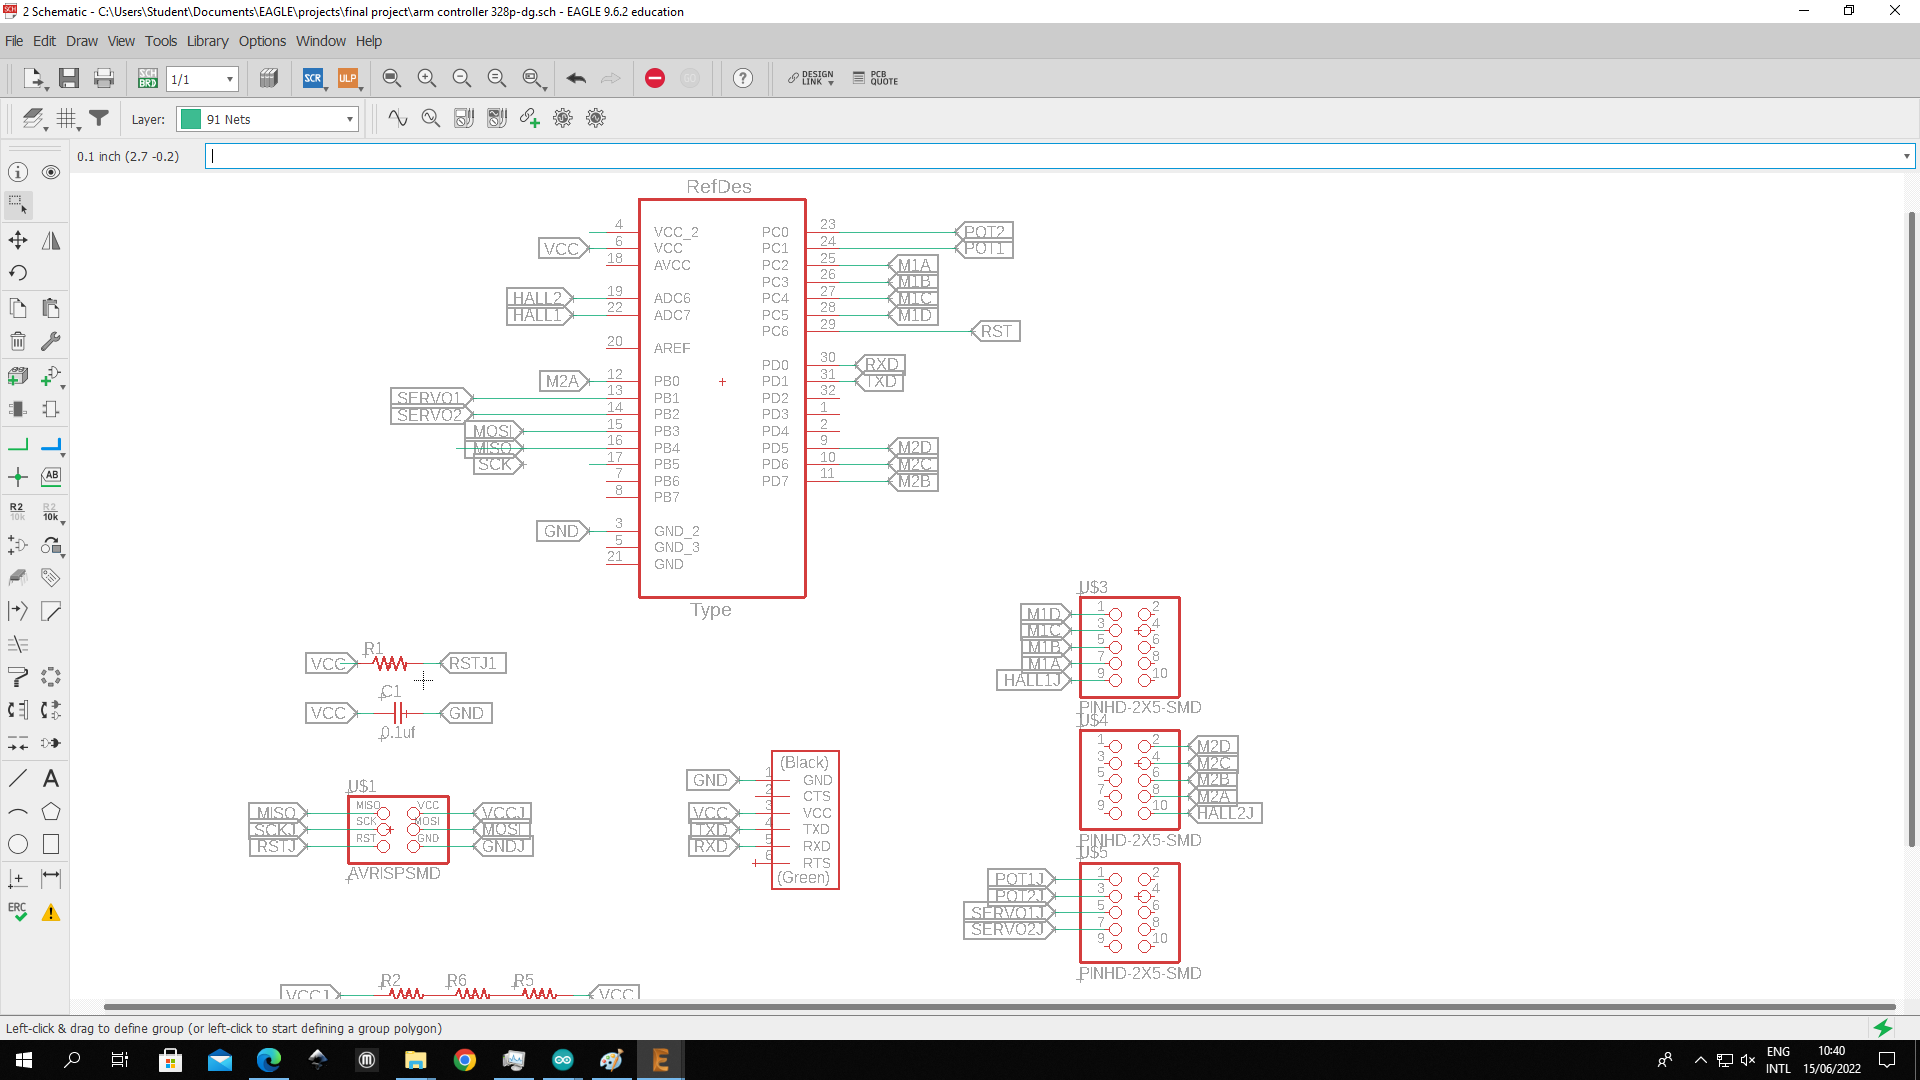Image resolution: width=1920 pixels, height=1080 pixels.
Task: Open the Library menu
Action: click(x=207, y=41)
